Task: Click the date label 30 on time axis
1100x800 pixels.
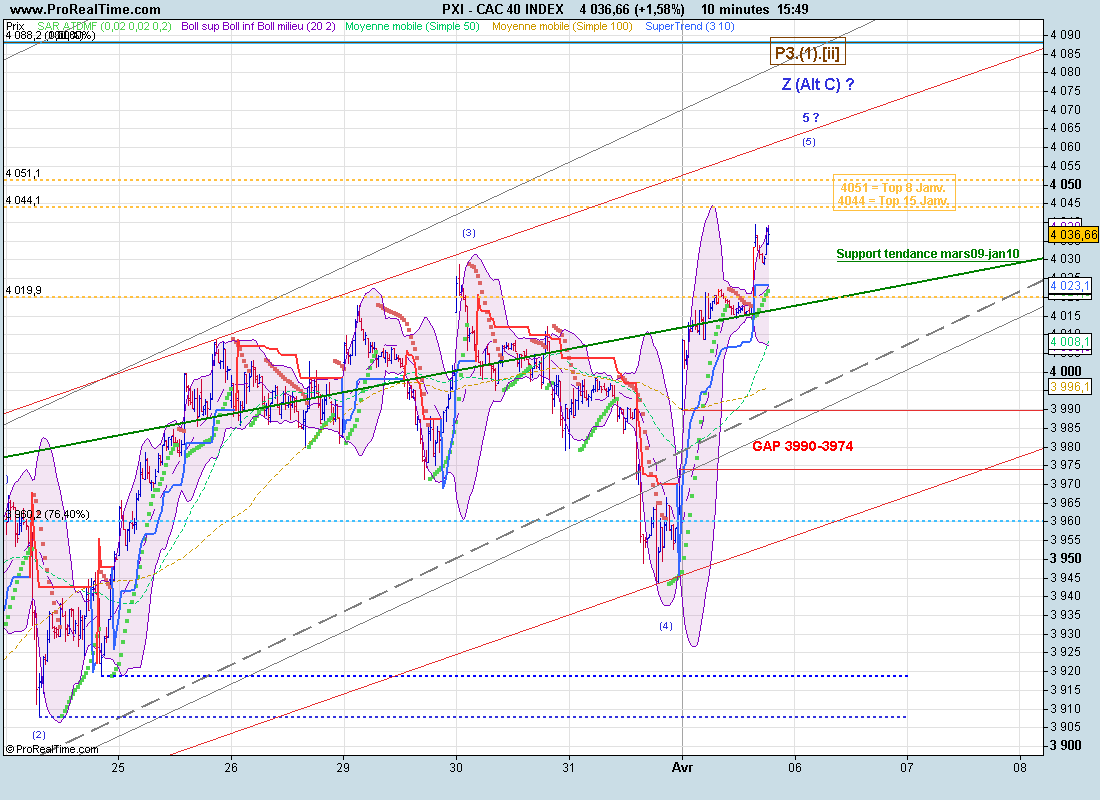Action: 456,767
